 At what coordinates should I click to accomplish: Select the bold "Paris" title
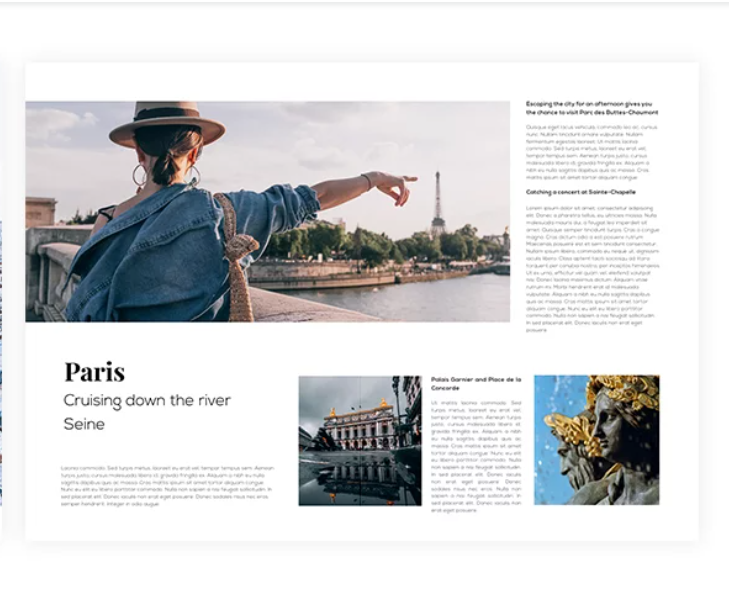click(x=95, y=372)
